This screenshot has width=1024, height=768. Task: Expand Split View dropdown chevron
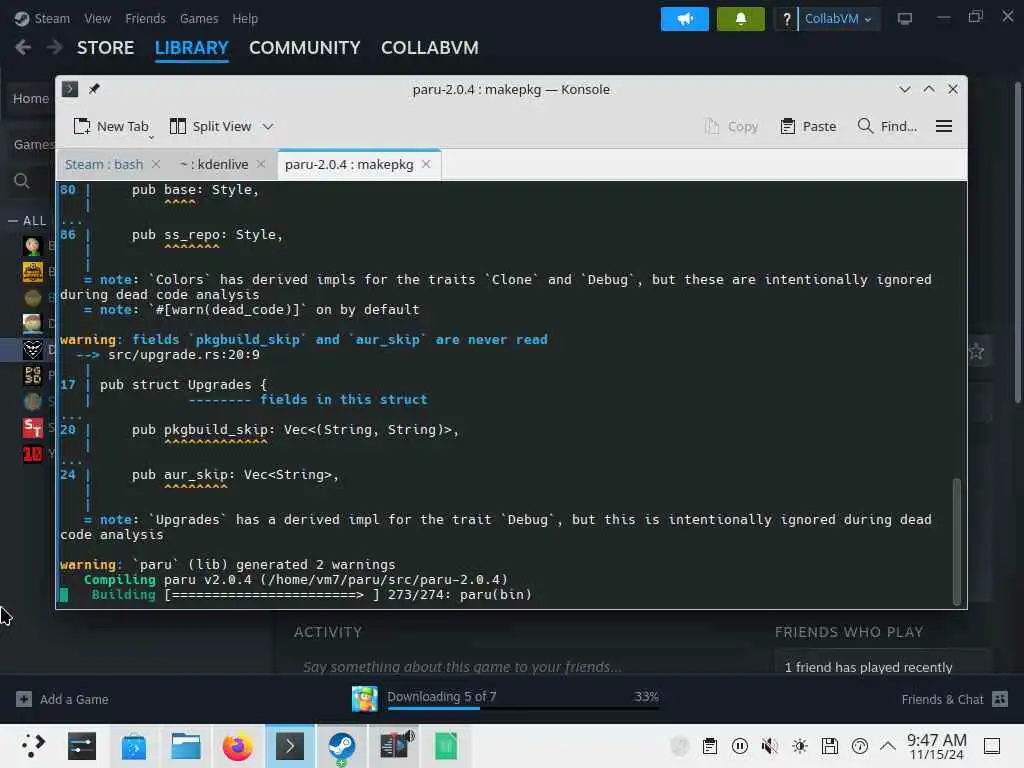tap(268, 127)
